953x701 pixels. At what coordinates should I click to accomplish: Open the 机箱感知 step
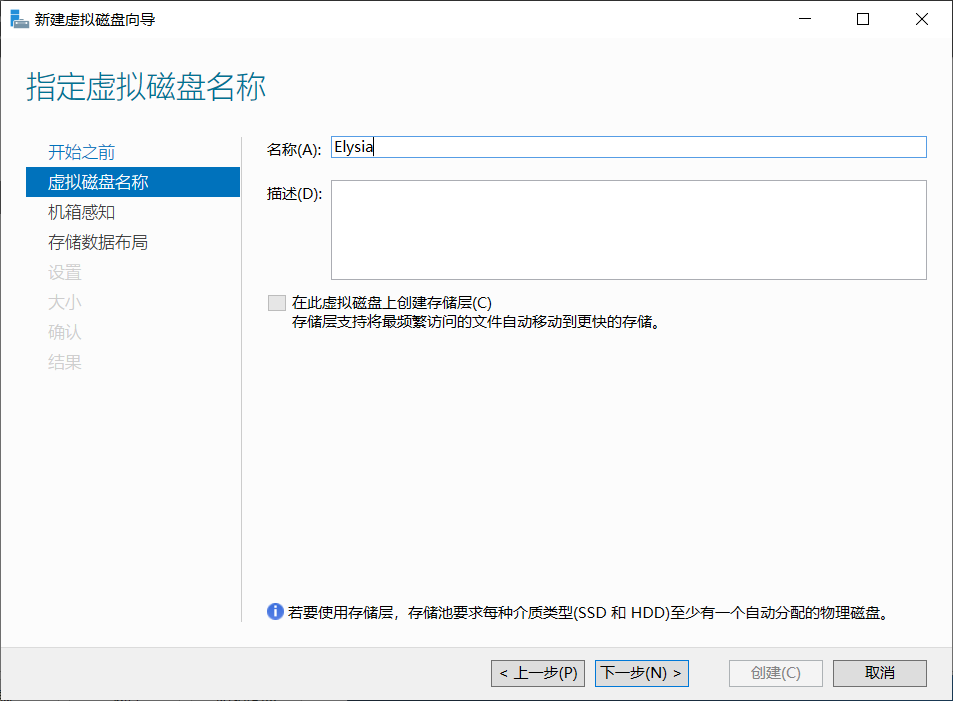(x=81, y=212)
